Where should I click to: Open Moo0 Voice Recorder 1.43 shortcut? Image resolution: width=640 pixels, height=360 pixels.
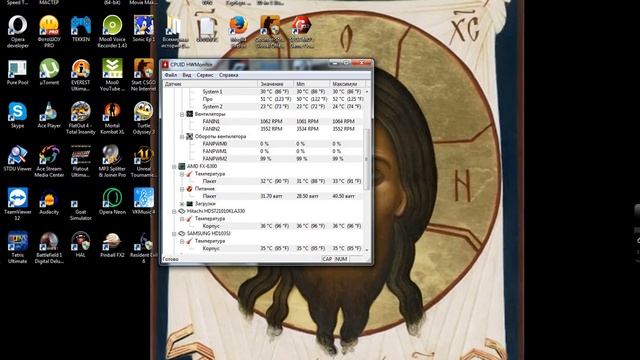coord(112,31)
